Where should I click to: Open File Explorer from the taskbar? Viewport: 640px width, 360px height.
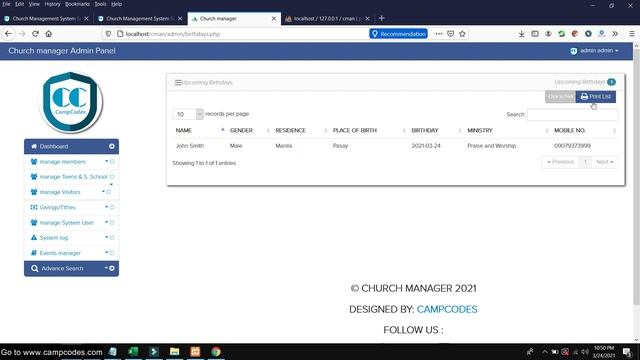[175, 351]
